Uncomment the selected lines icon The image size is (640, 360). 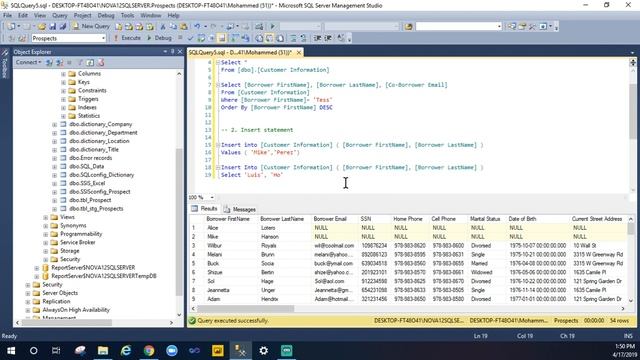[303, 38]
